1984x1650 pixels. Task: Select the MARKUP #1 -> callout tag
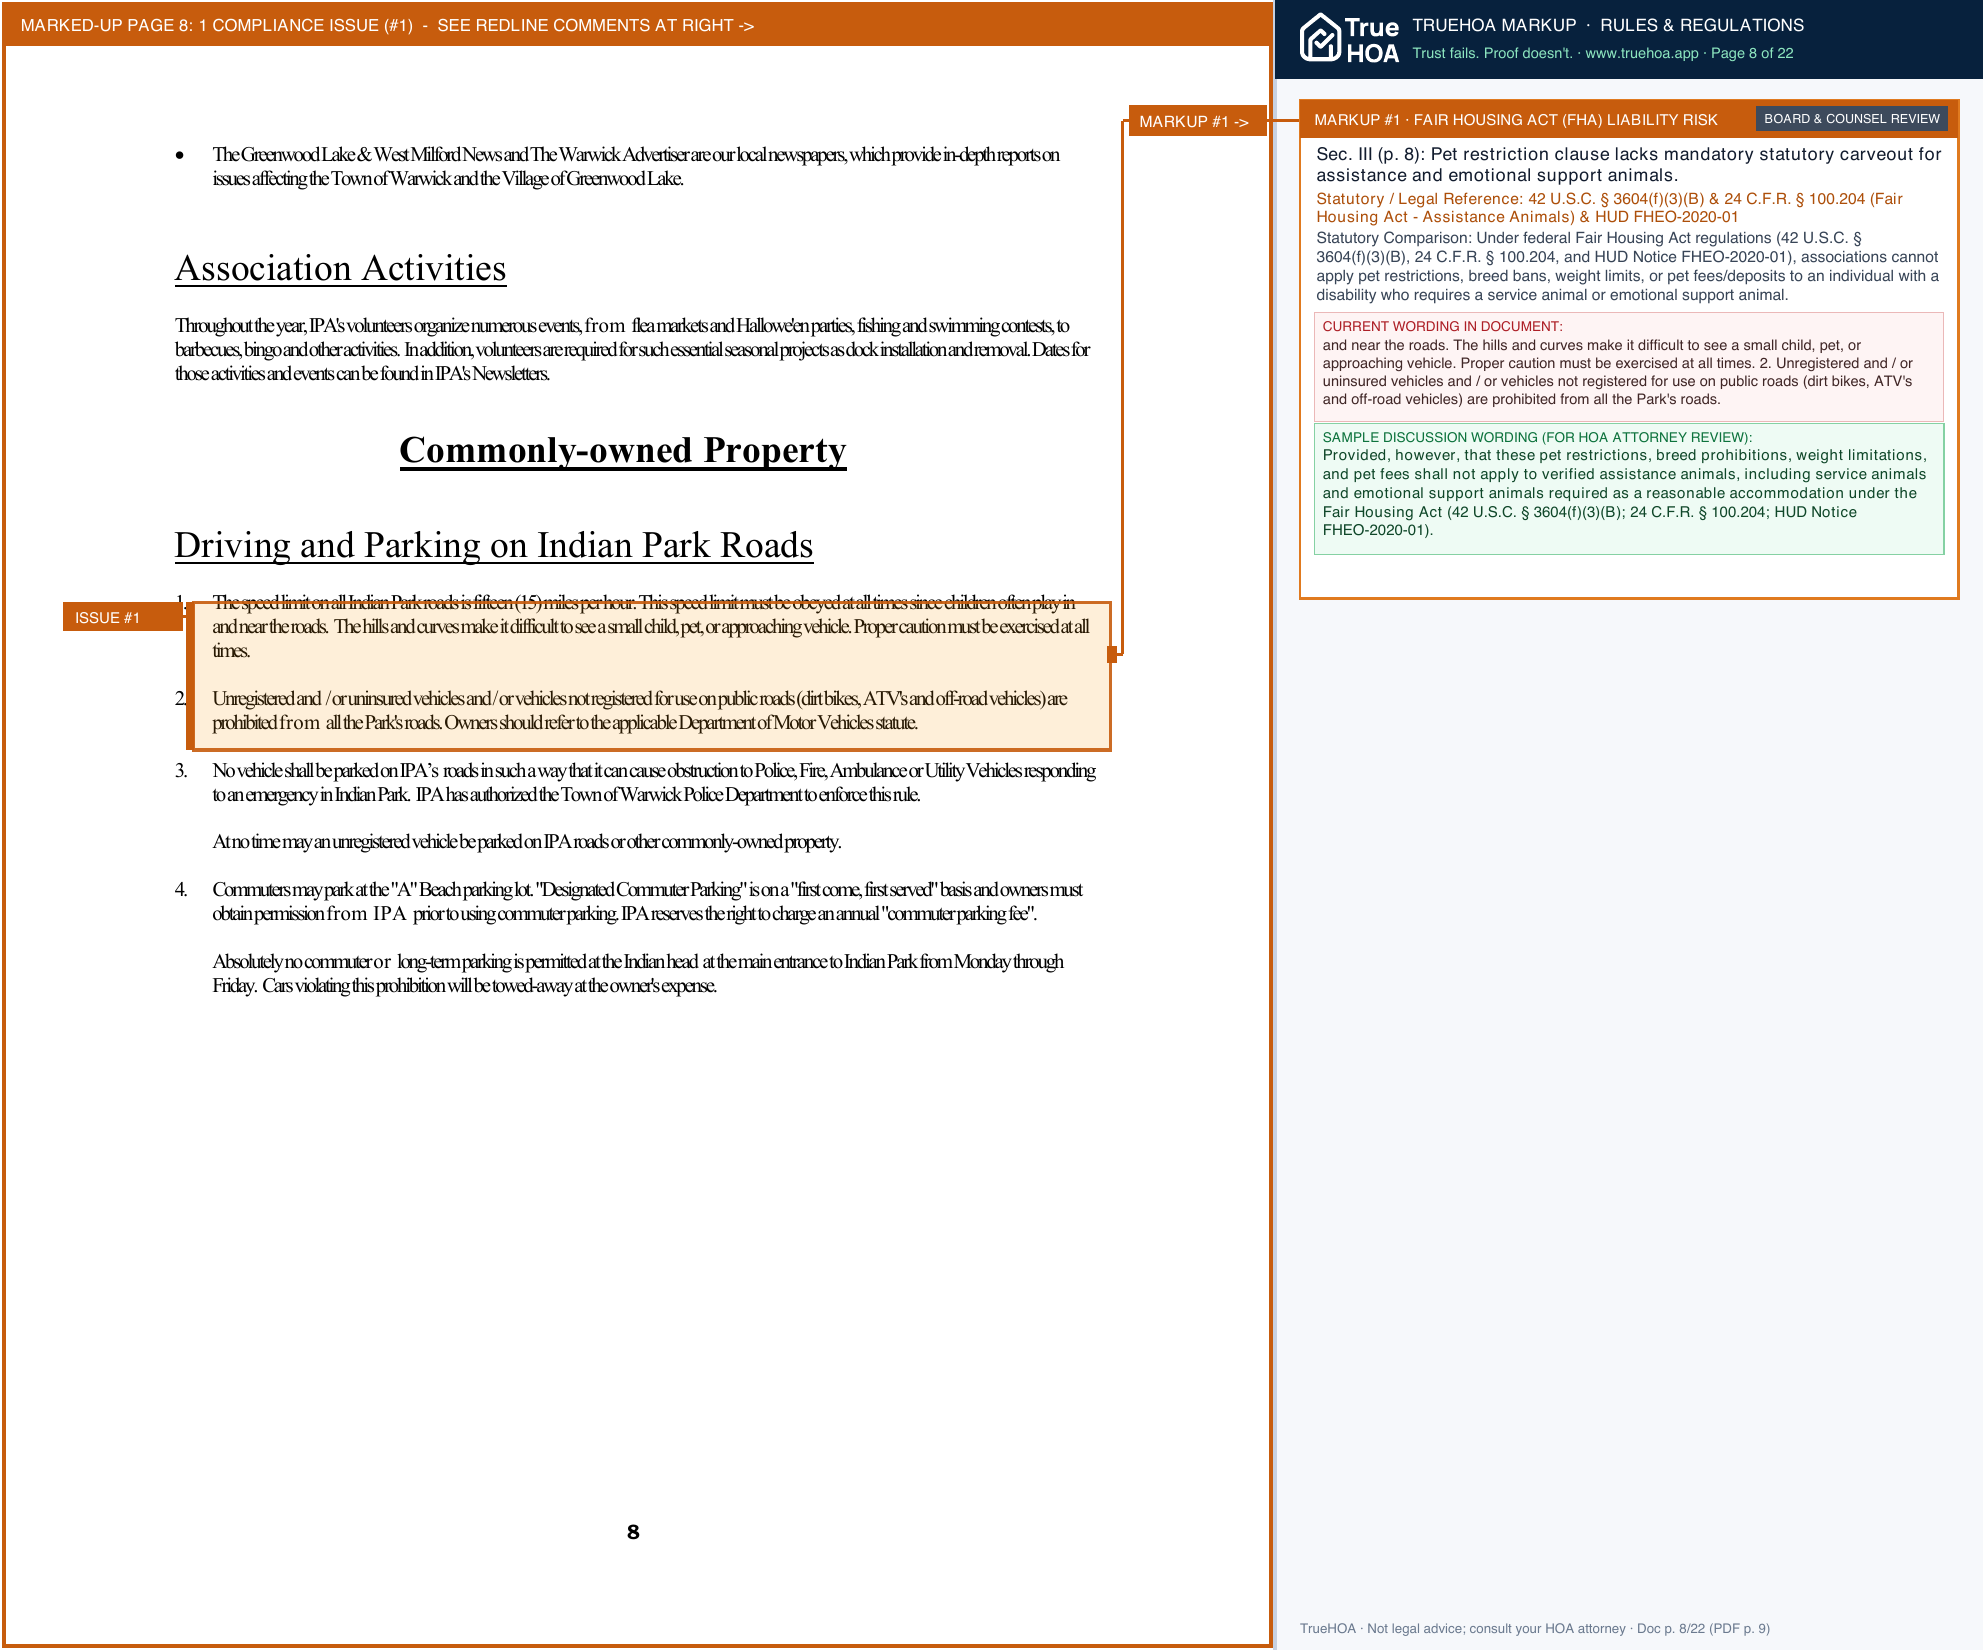click(x=1196, y=121)
